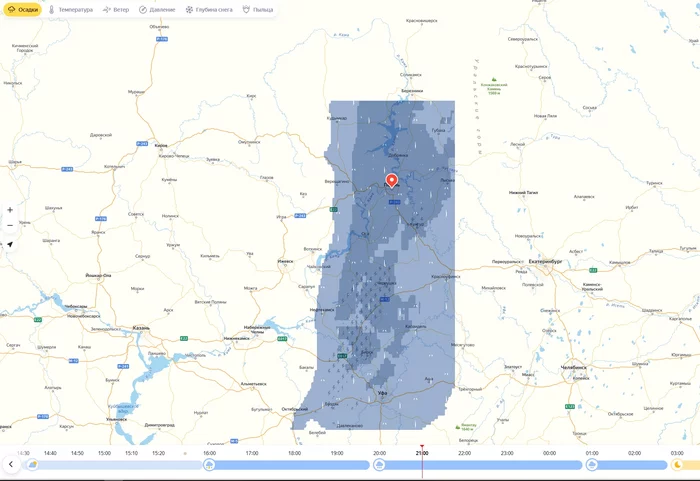
Task: Open the Глубина снега snow depth tab
Action: [x=209, y=10]
